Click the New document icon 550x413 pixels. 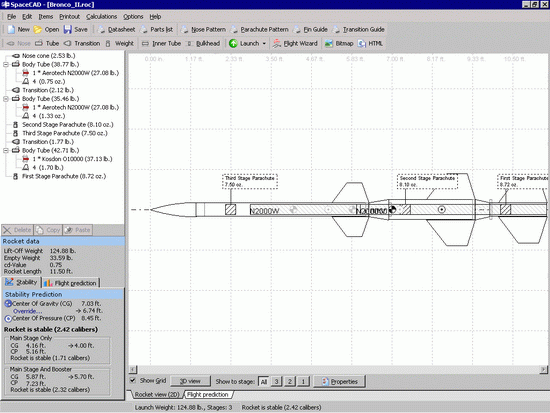tap(11, 29)
